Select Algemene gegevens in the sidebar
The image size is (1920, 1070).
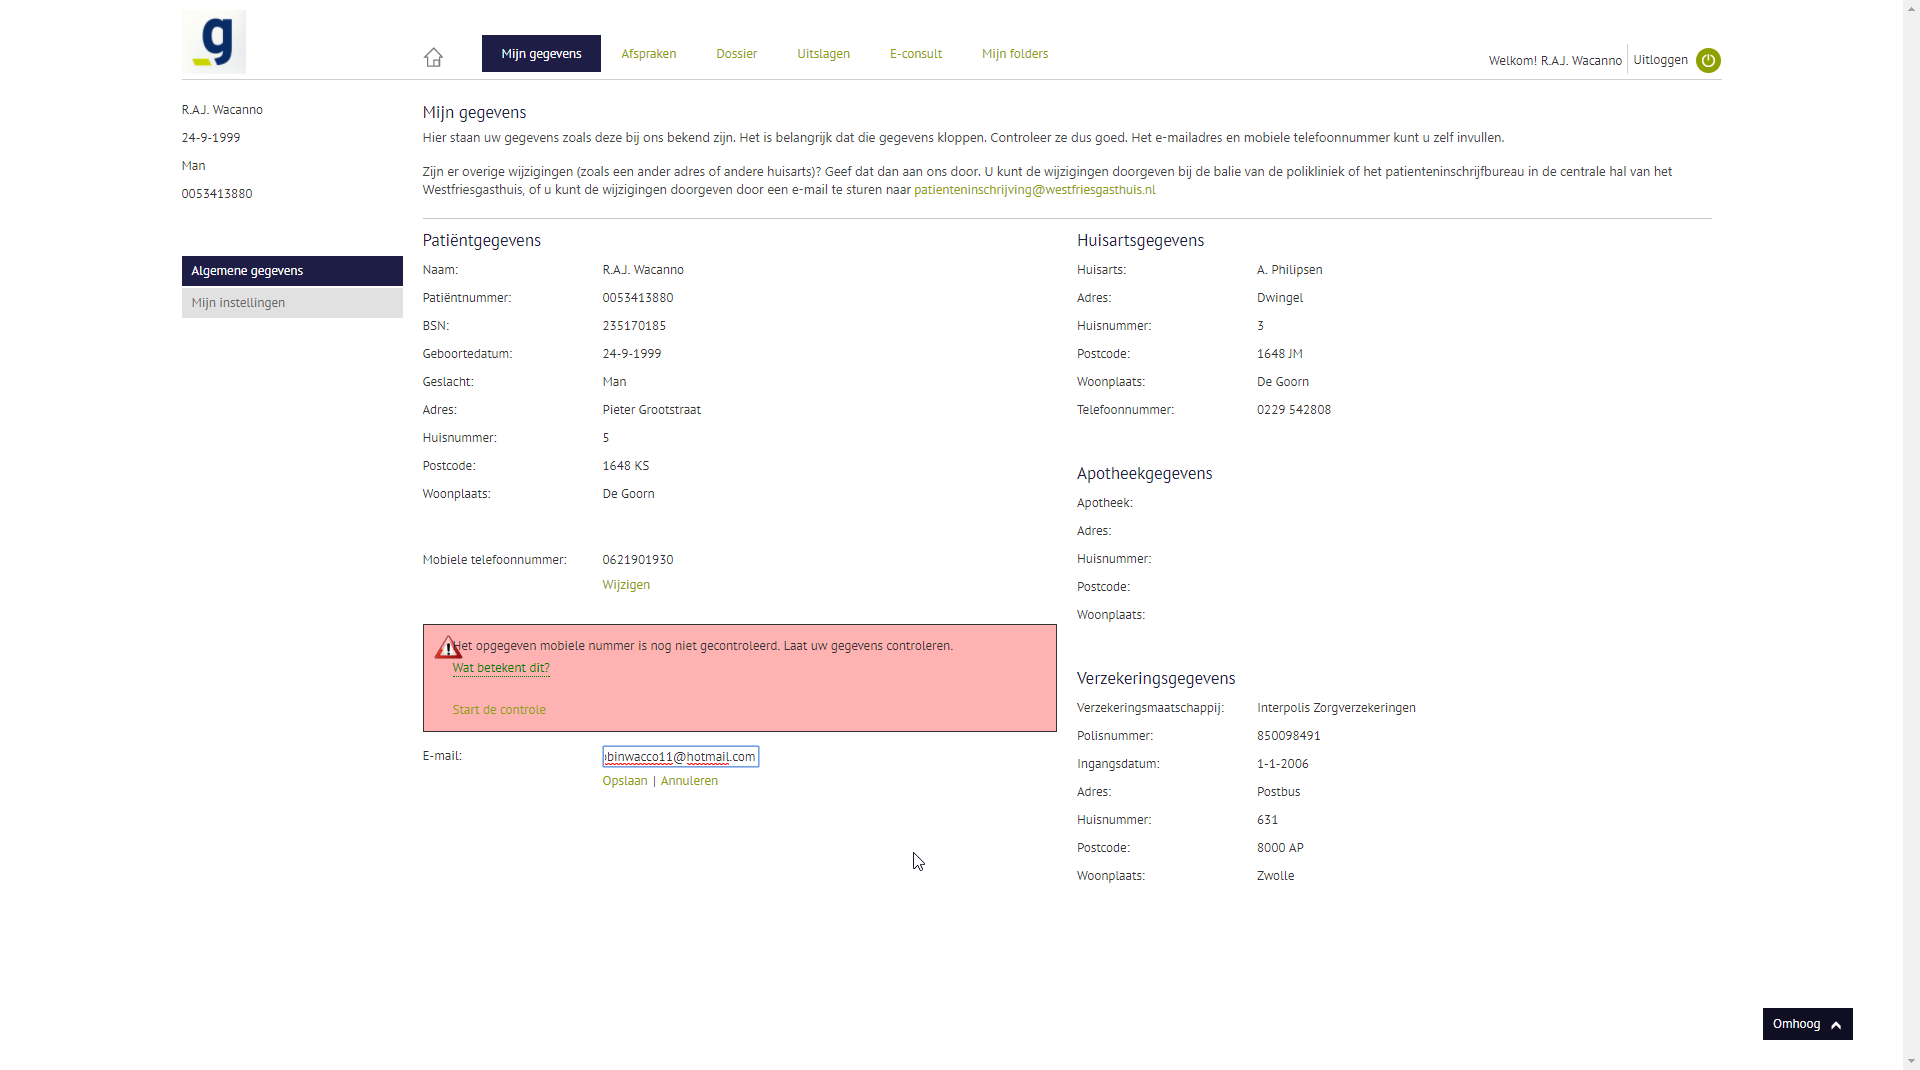point(292,271)
